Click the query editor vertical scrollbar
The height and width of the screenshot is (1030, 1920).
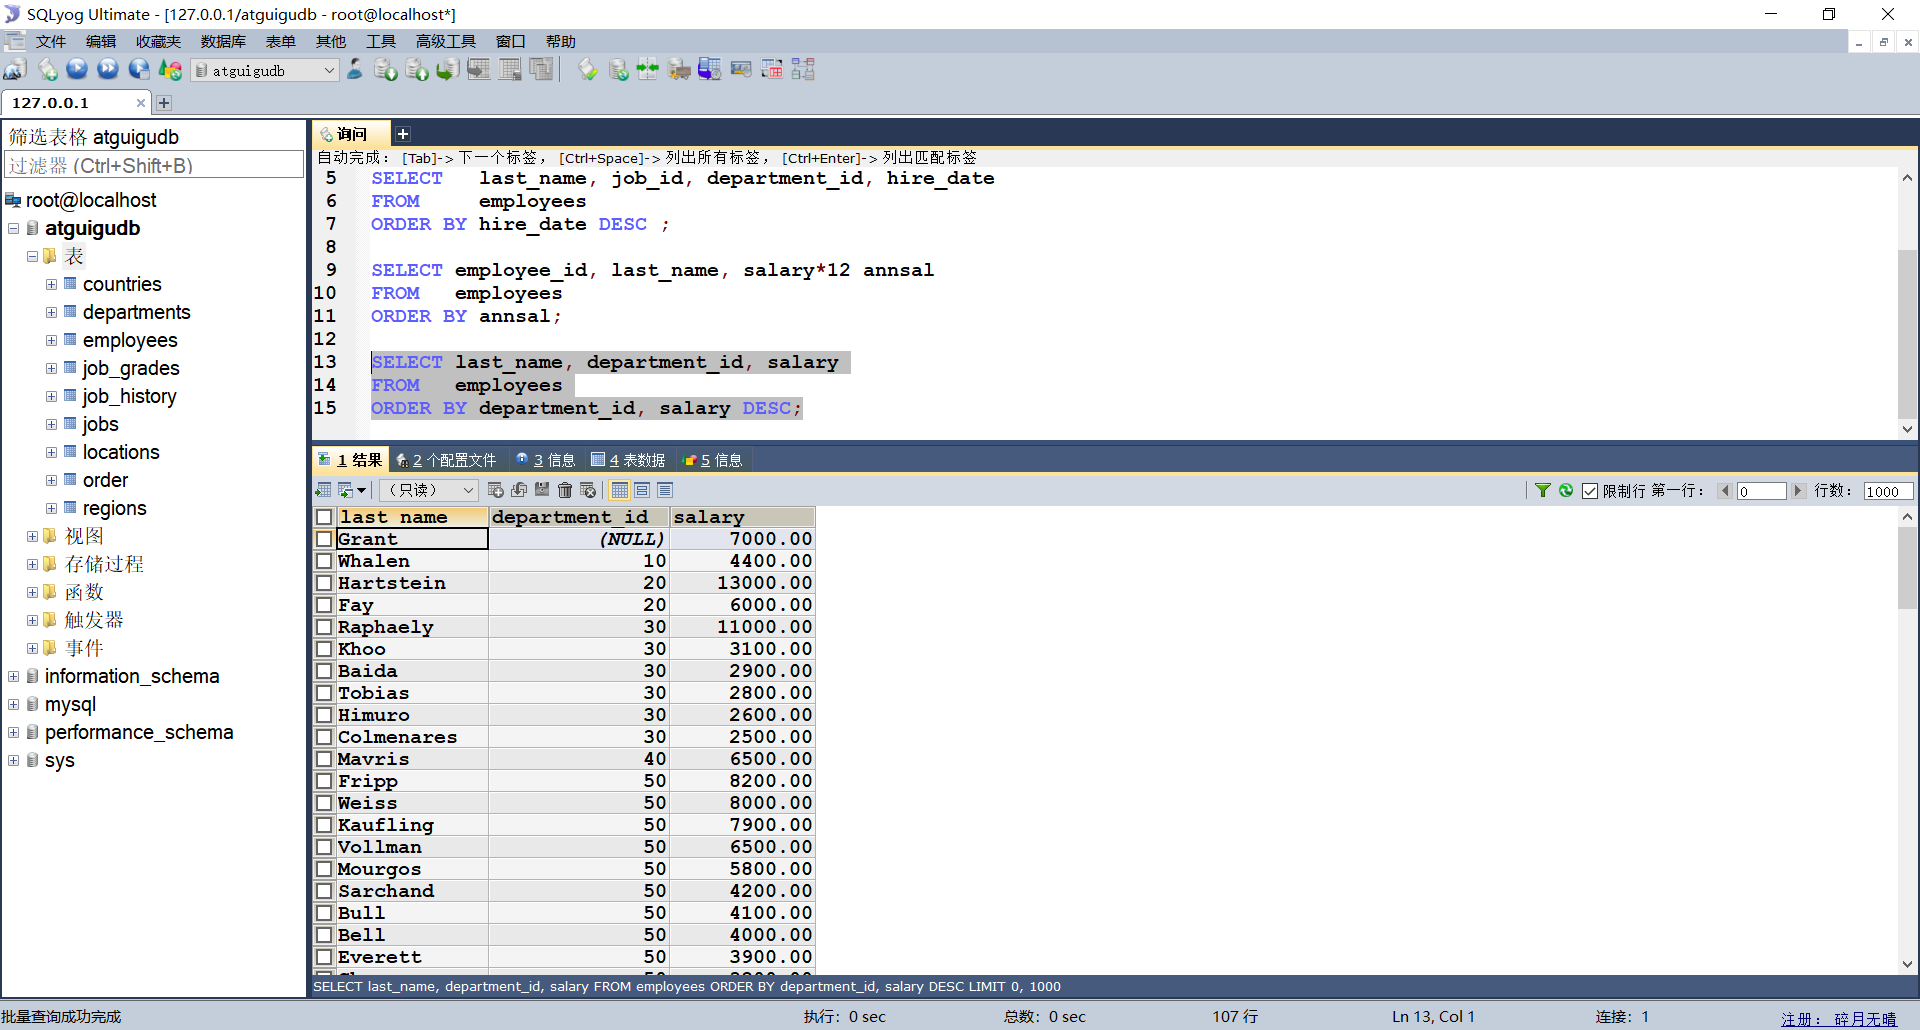(x=1907, y=335)
